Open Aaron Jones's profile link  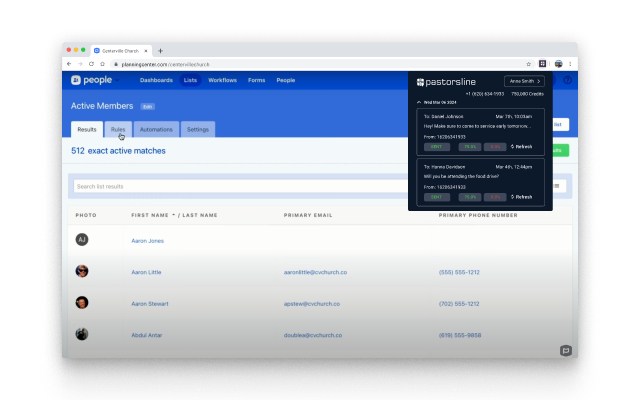147,241
